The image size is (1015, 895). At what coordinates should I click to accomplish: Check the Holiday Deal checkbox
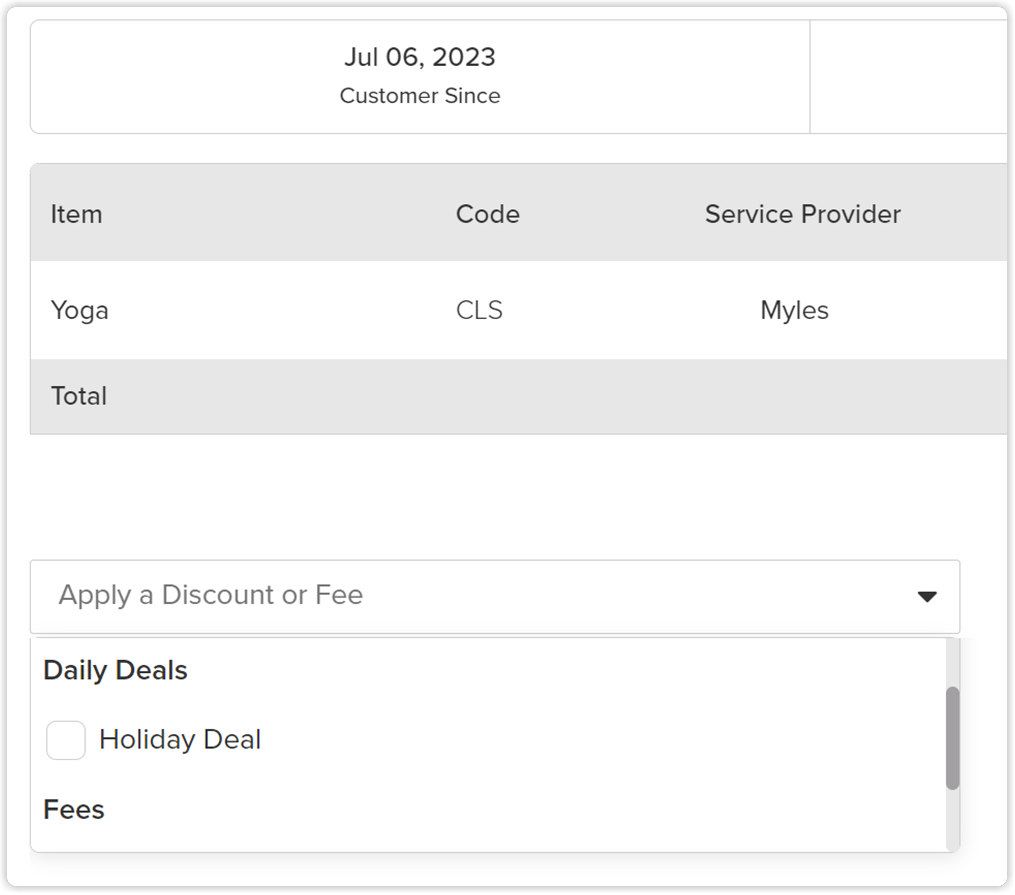(x=66, y=741)
